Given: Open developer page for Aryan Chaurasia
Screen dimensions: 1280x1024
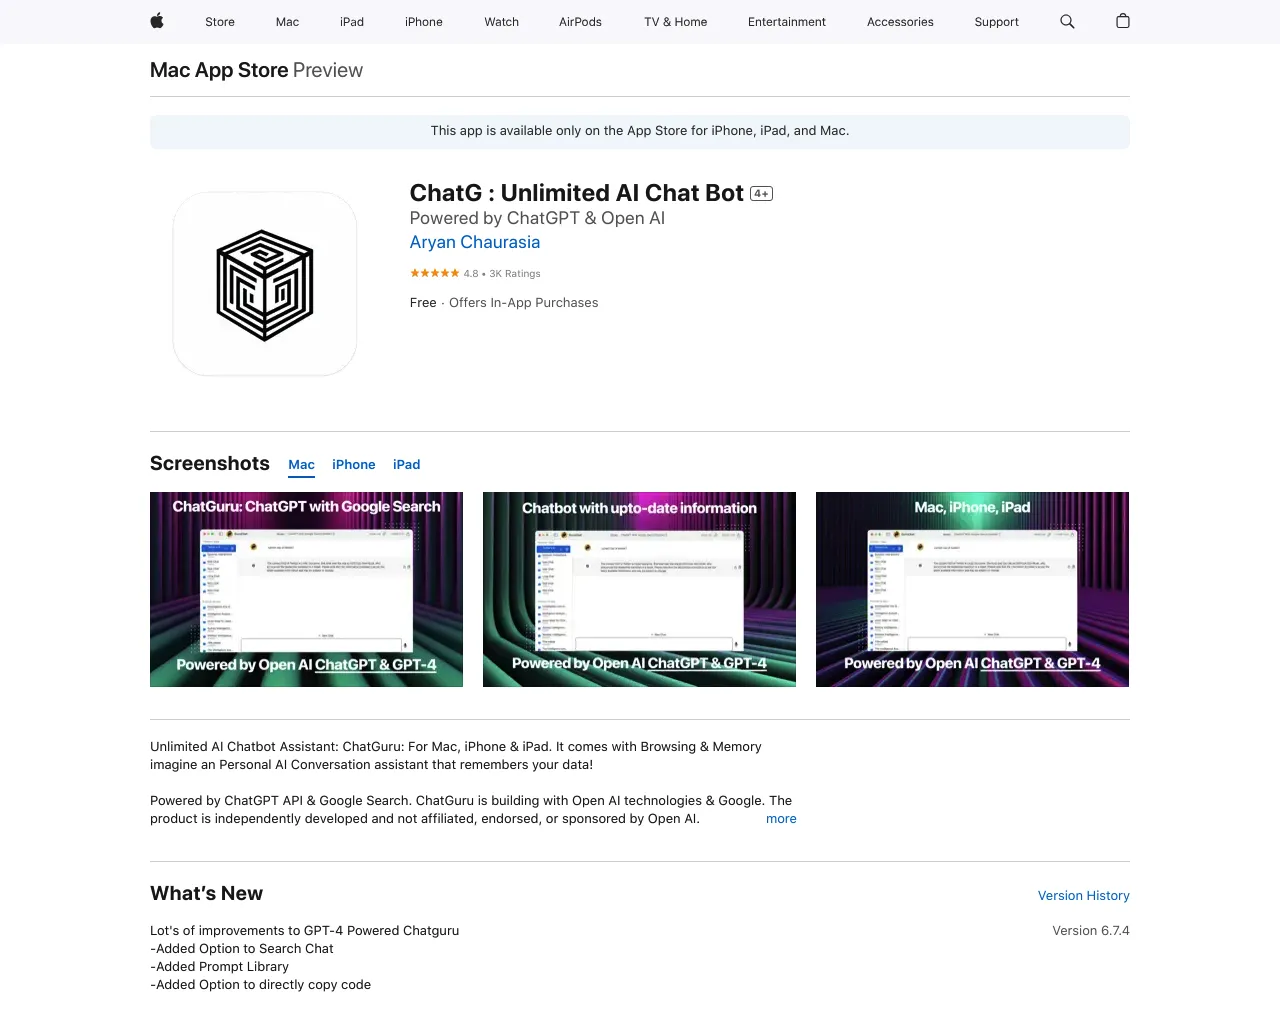Looking at the screenshot, I should point(474,242).
